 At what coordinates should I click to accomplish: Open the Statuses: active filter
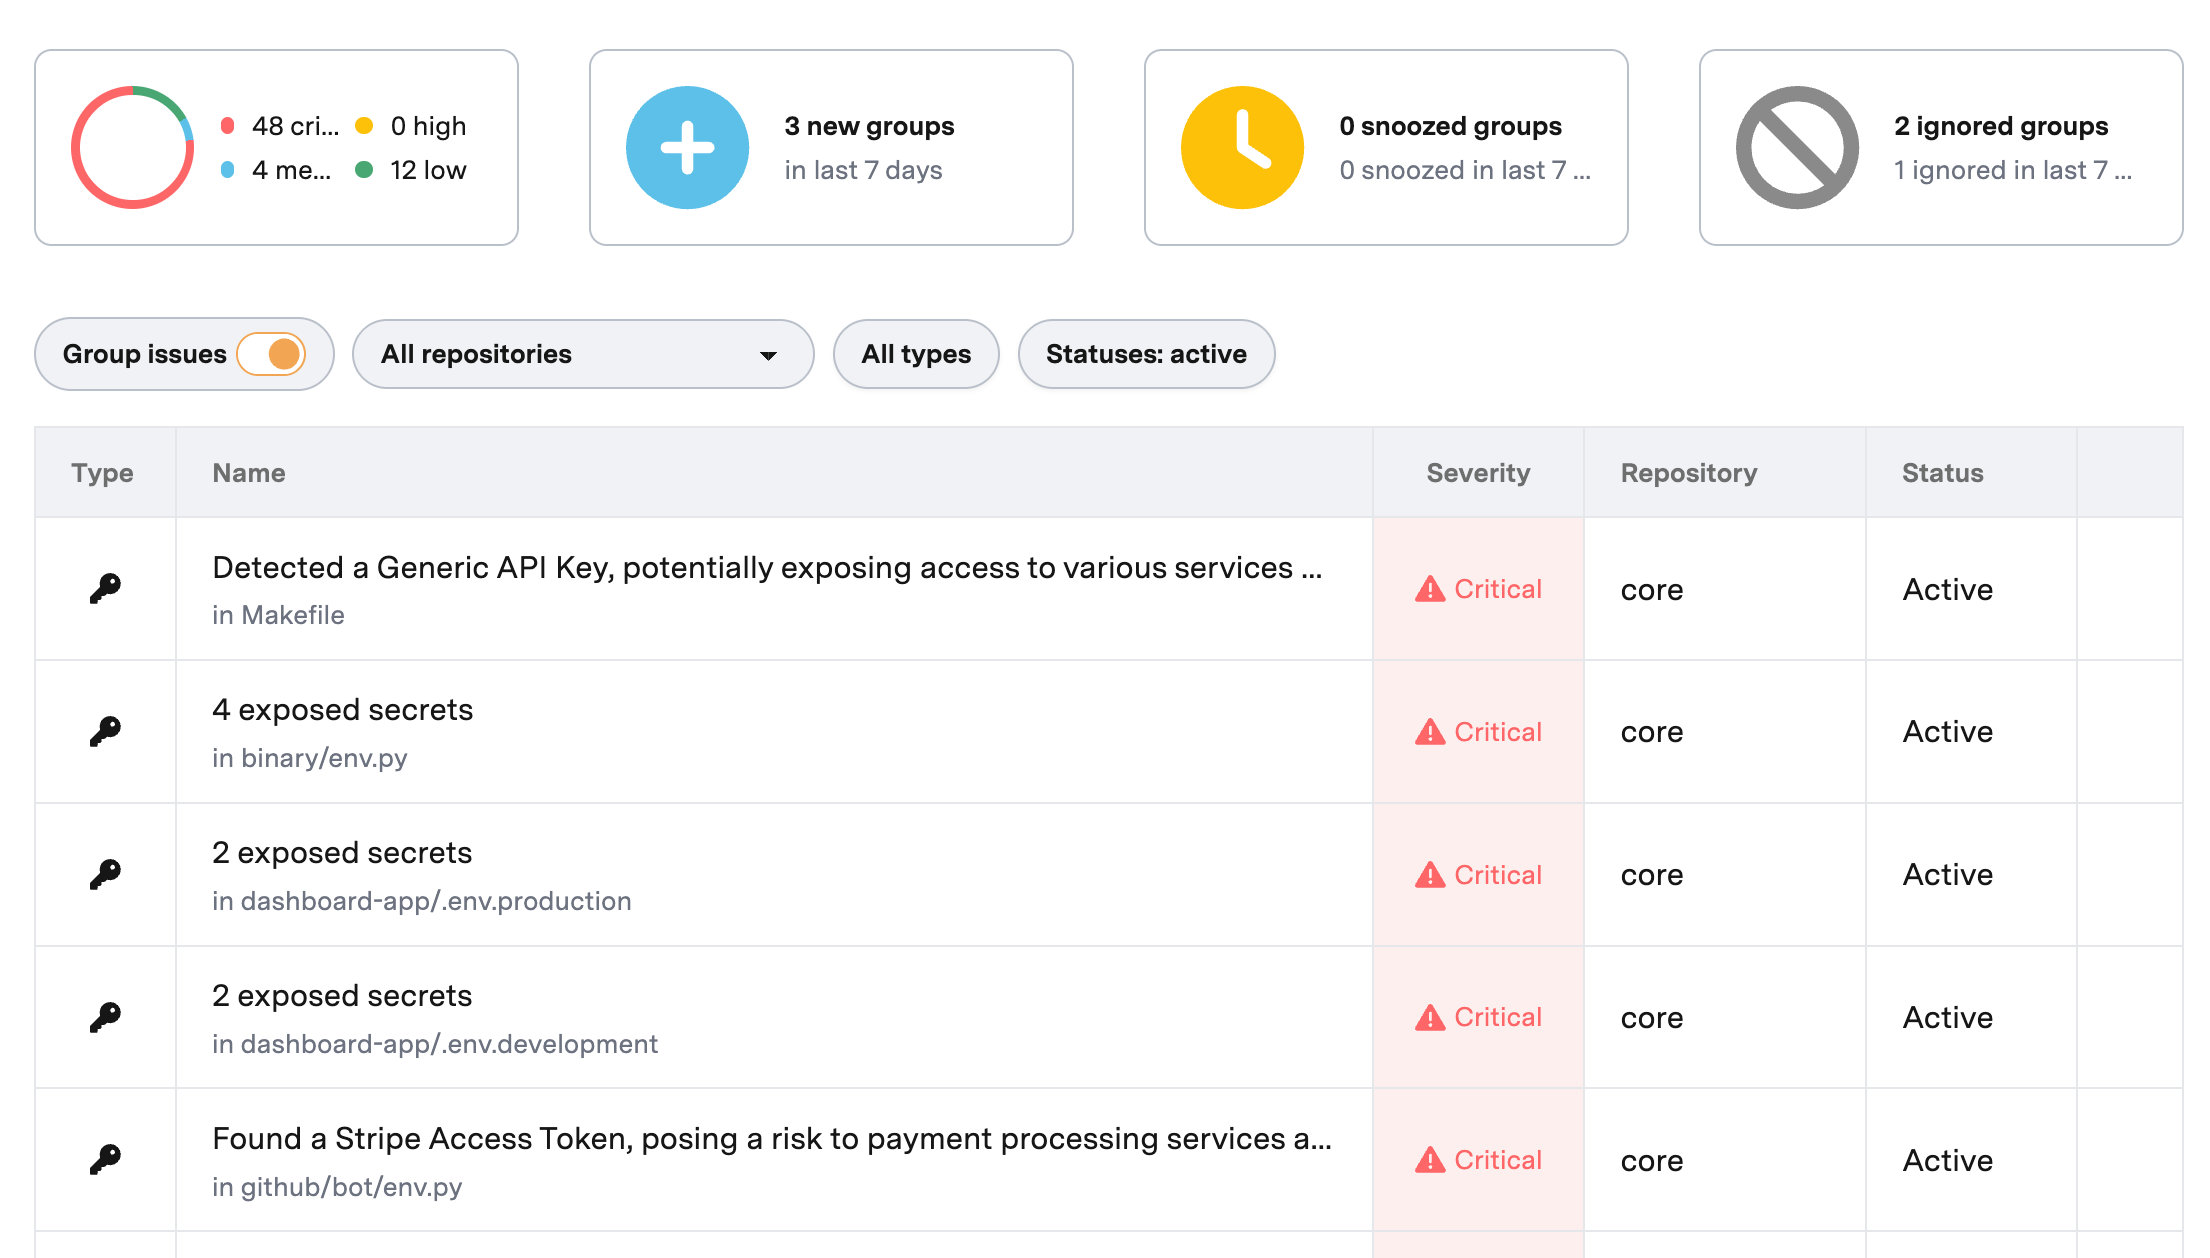[x=1145, y=354]
